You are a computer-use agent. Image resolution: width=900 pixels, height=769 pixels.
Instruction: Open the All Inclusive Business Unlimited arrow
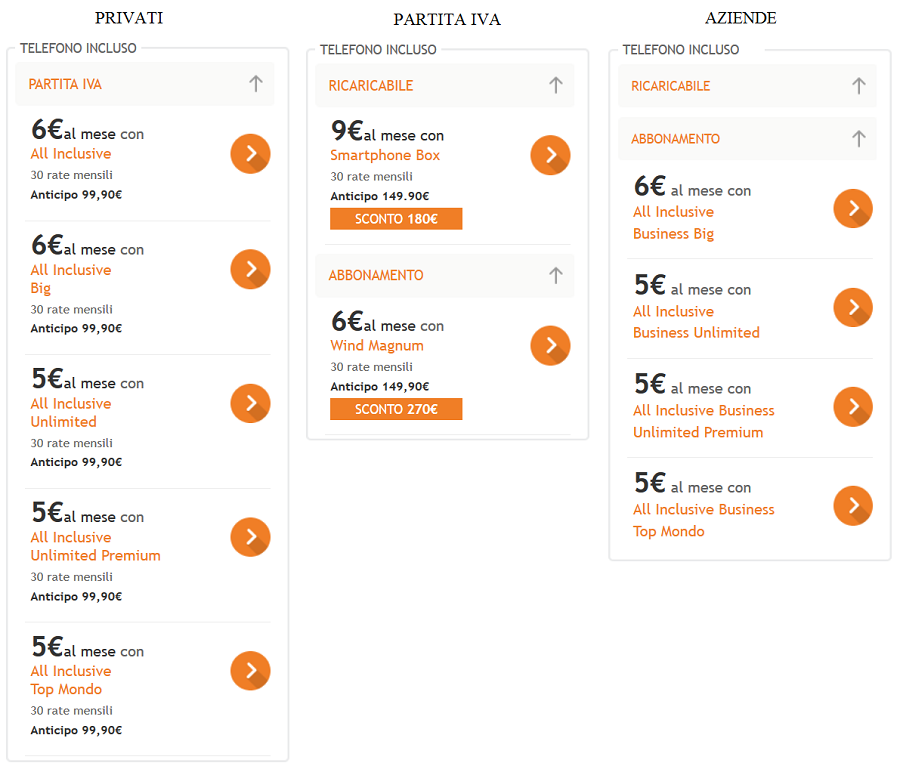pyautogui.click(x=853, y=308)
